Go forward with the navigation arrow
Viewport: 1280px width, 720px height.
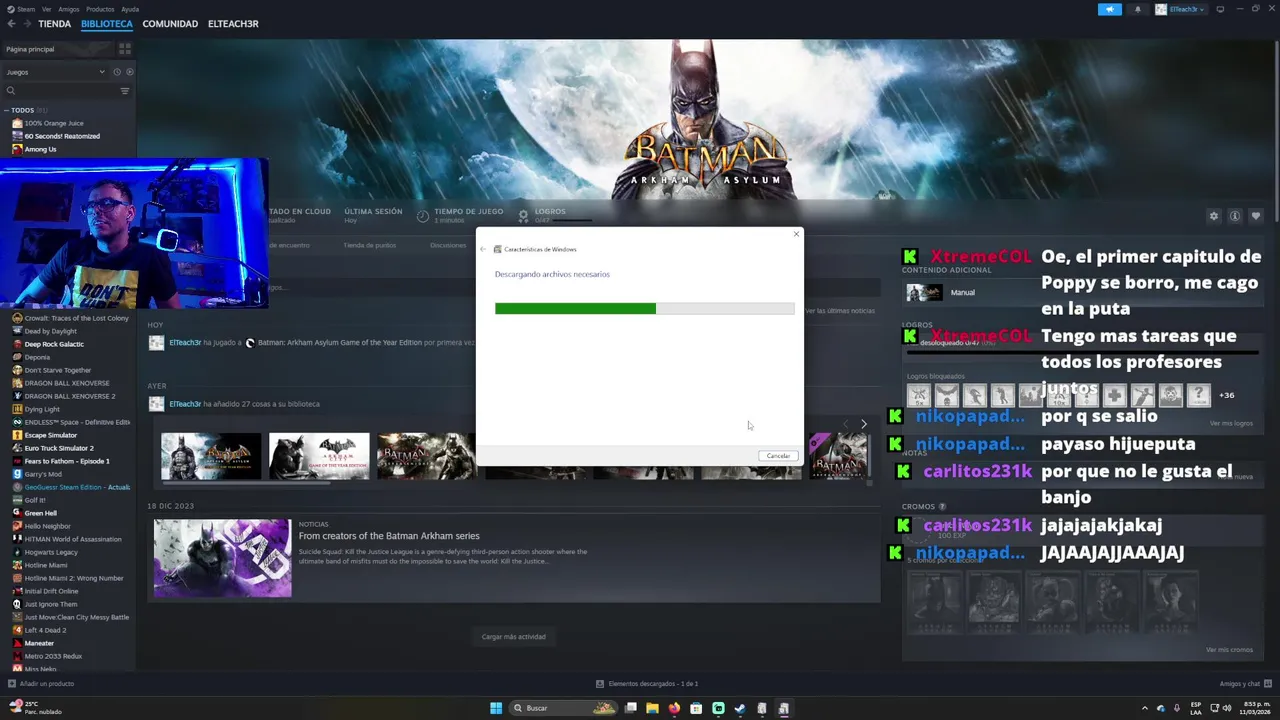26,24
